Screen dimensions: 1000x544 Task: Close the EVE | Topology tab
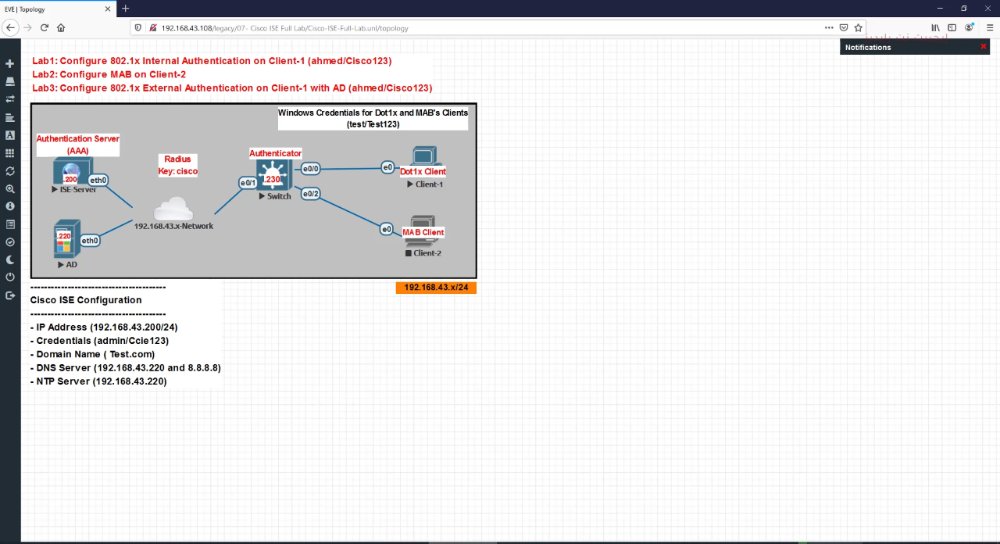(x=107, y=9)
